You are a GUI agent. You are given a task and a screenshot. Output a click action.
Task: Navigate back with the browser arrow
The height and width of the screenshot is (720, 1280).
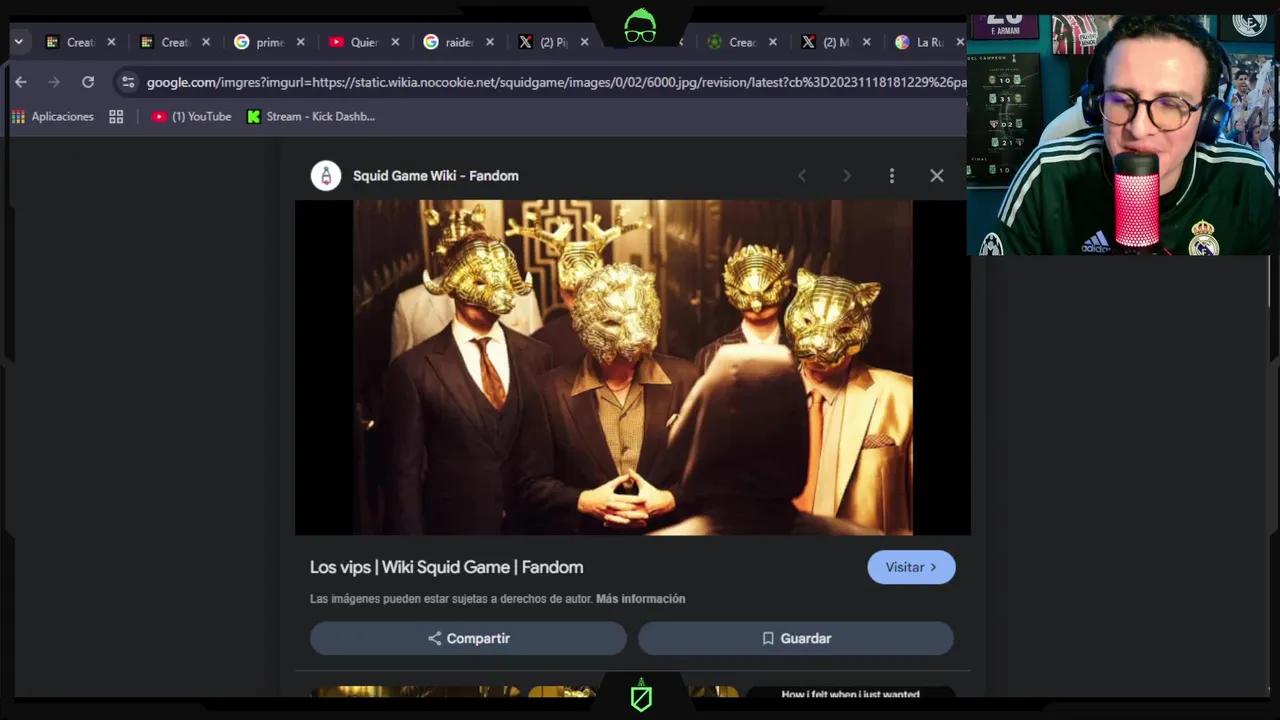point(21,82)
